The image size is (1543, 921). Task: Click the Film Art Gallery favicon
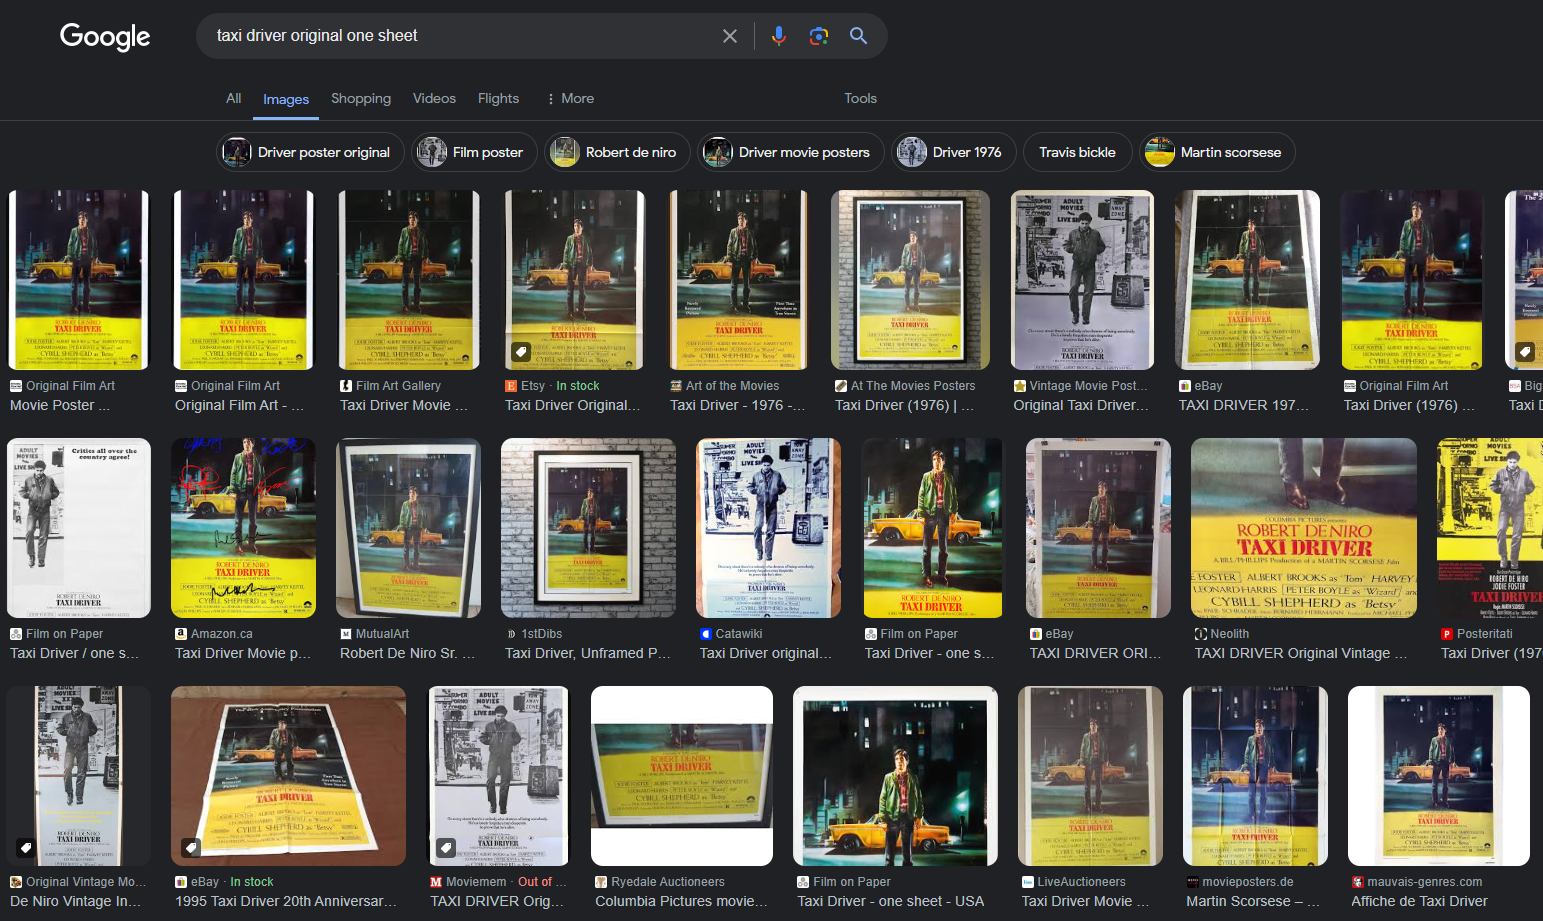click(x=346, y=386)
